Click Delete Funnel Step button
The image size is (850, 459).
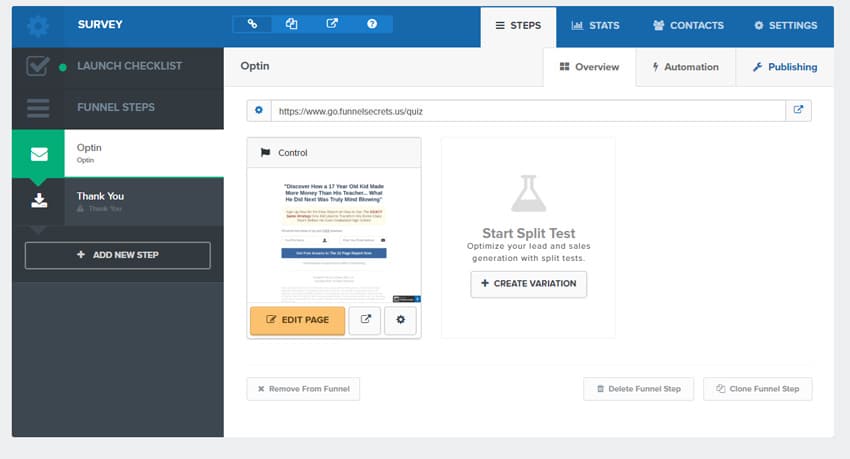pyautogui.click(x=638, y=389)
